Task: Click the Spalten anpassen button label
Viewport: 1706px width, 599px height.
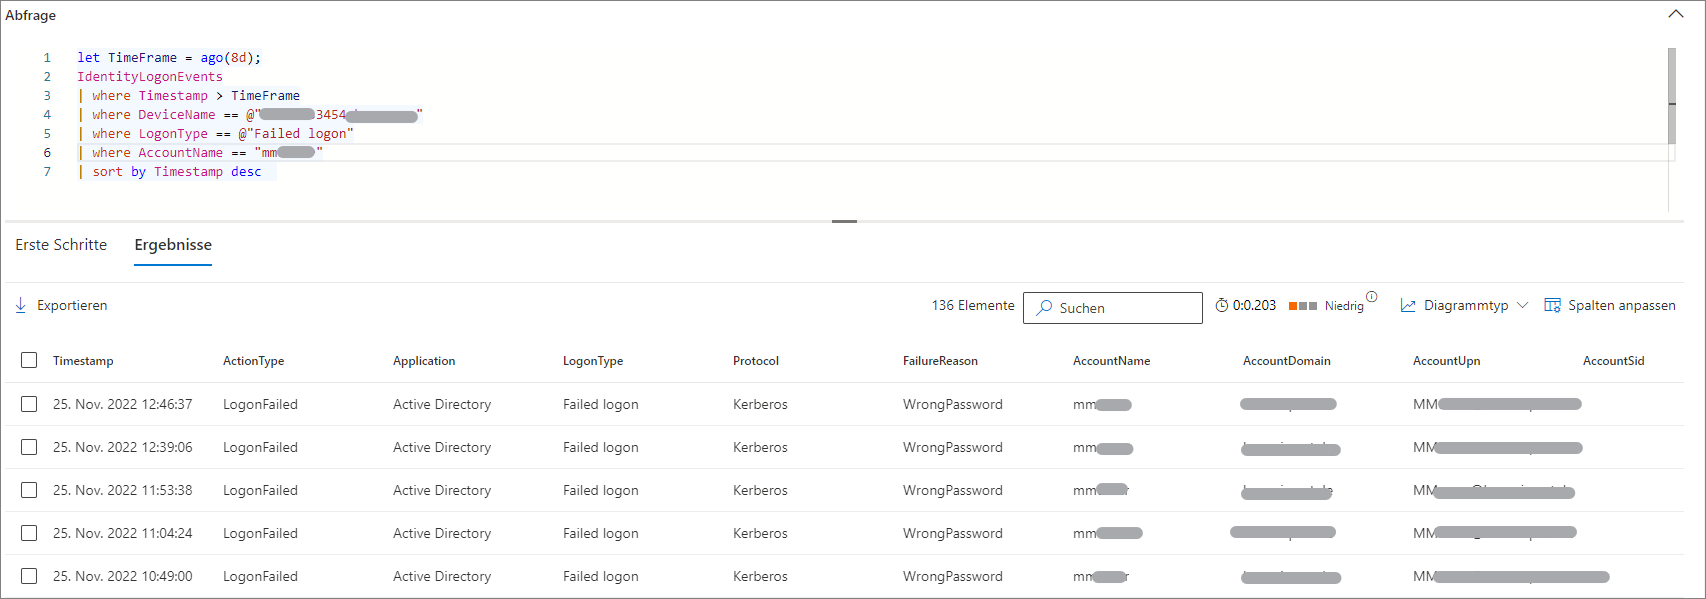Action: click(x=1621, y=305)
